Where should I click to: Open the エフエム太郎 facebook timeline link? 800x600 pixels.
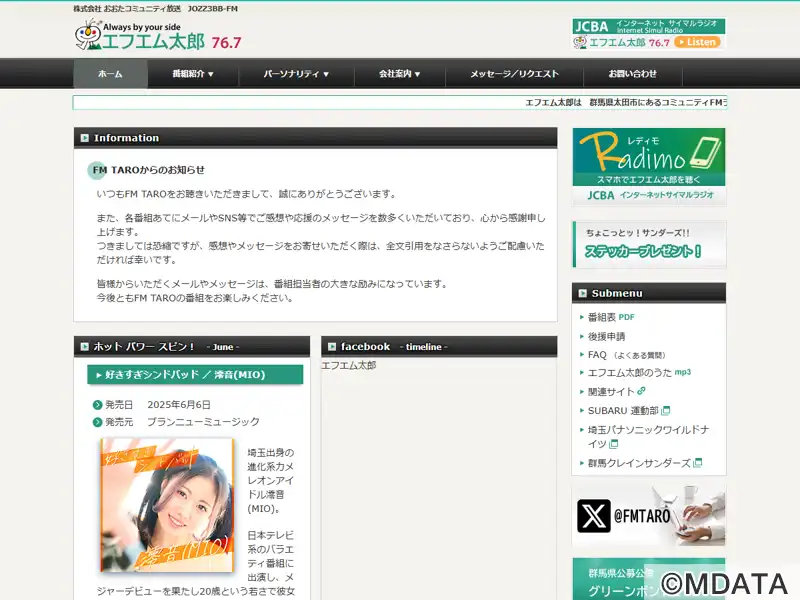click(349, 365)
